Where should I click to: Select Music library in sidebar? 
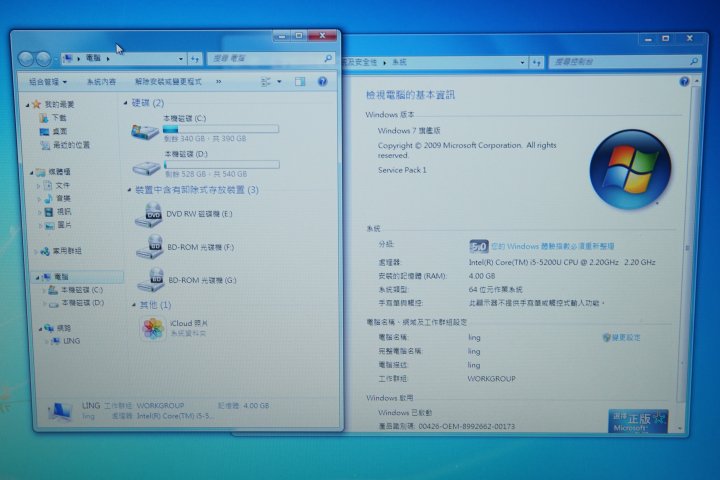point(57,198)
